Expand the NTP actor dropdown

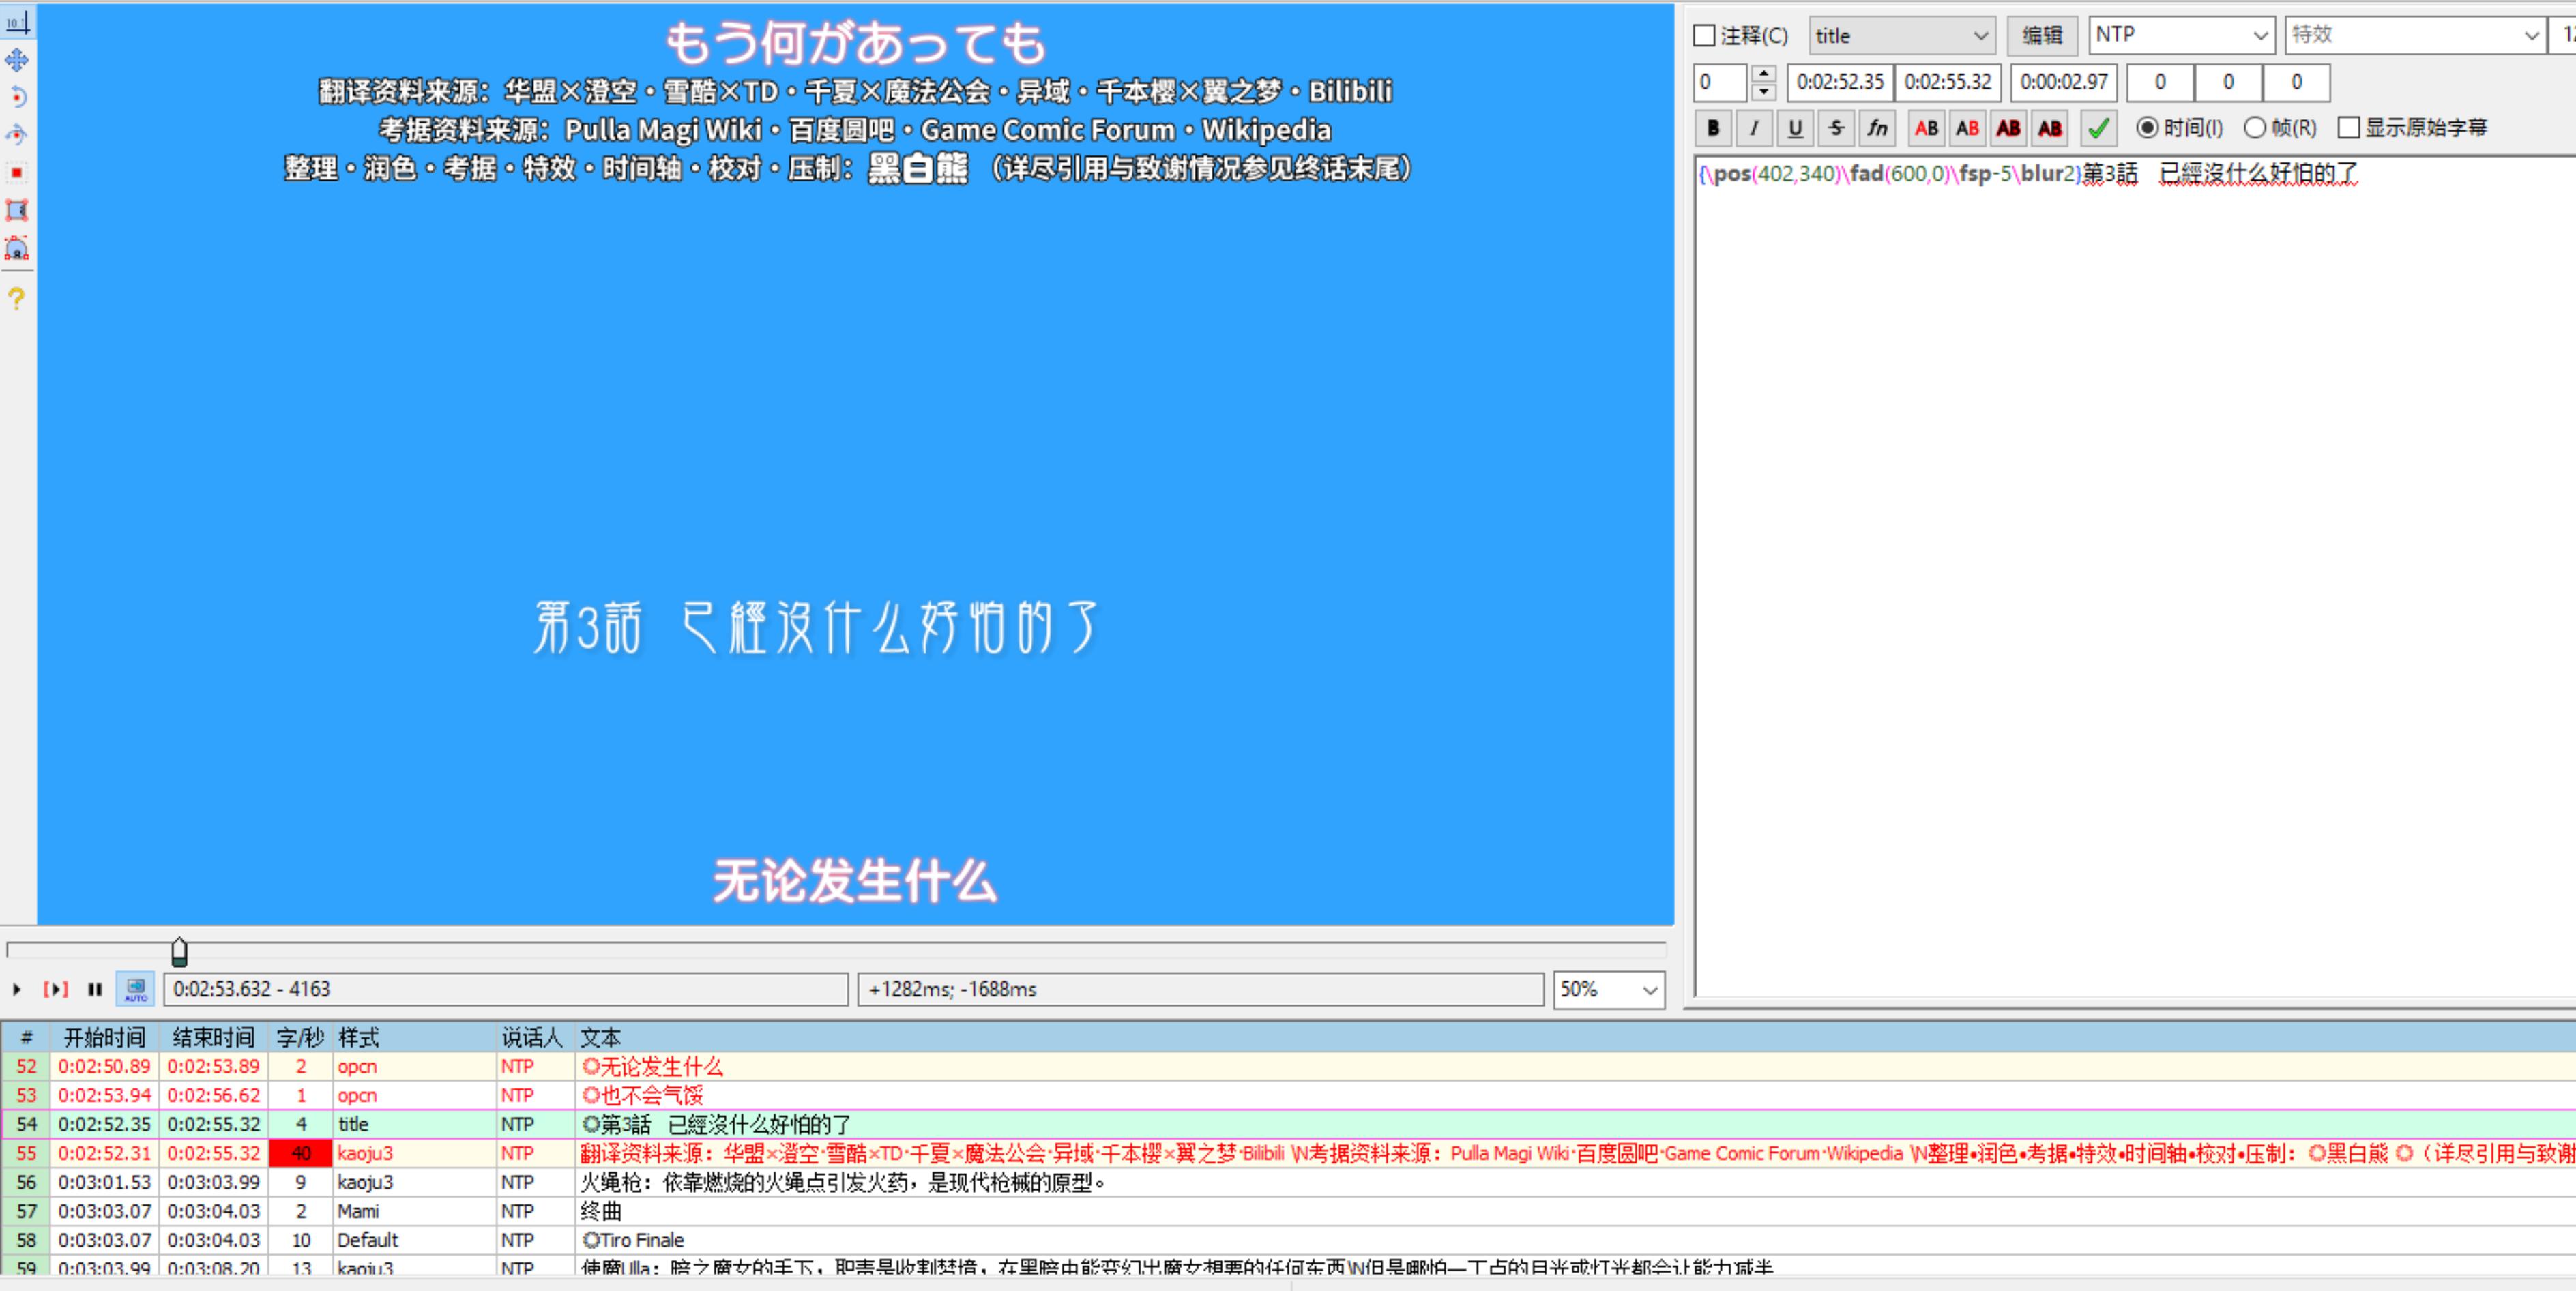click(x=2181, y=36)
